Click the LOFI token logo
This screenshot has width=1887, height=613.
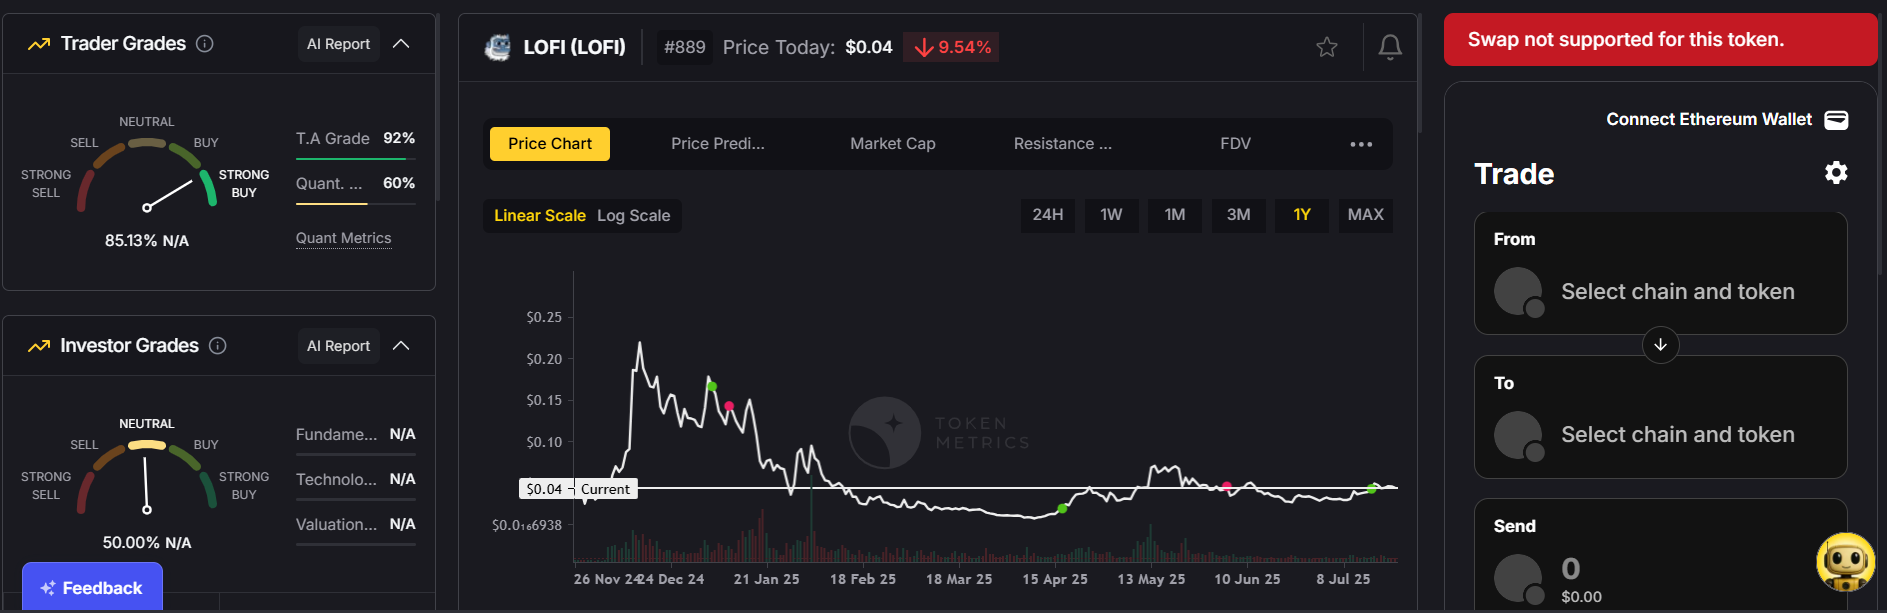pos(498,47)
